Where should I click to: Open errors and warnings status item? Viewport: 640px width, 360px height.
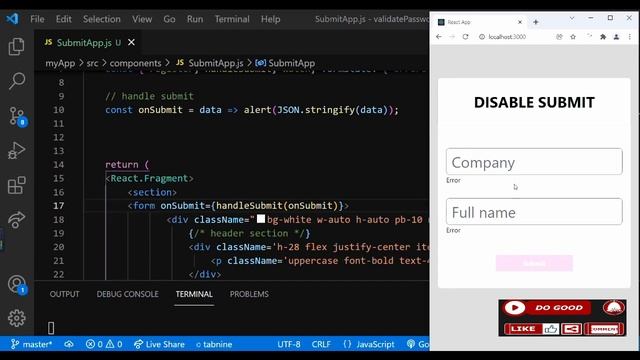[x=104, y=344]
